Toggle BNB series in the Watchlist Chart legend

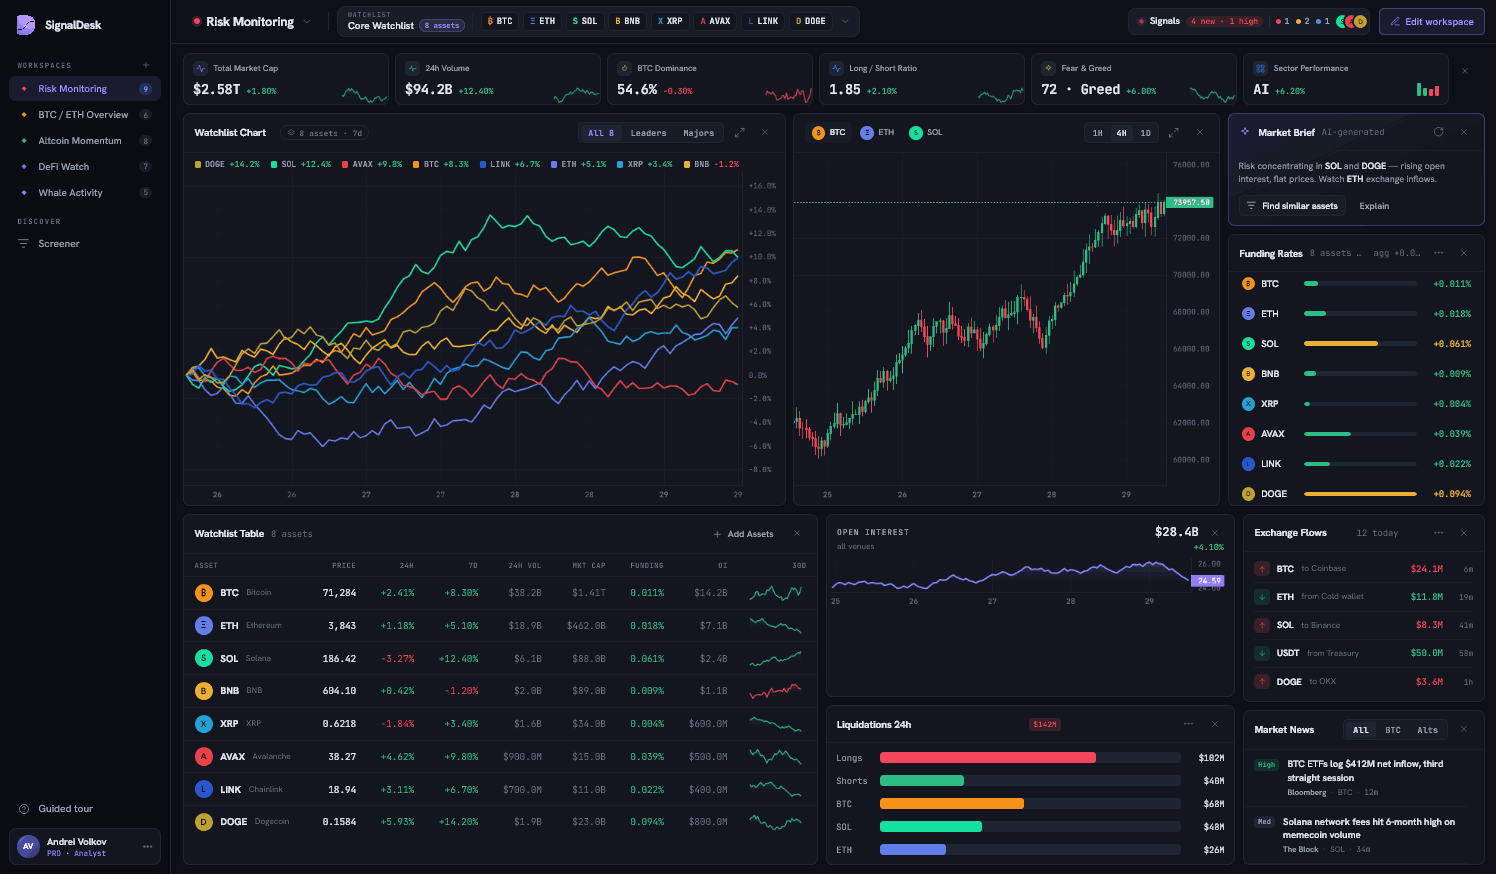[711, 164]
